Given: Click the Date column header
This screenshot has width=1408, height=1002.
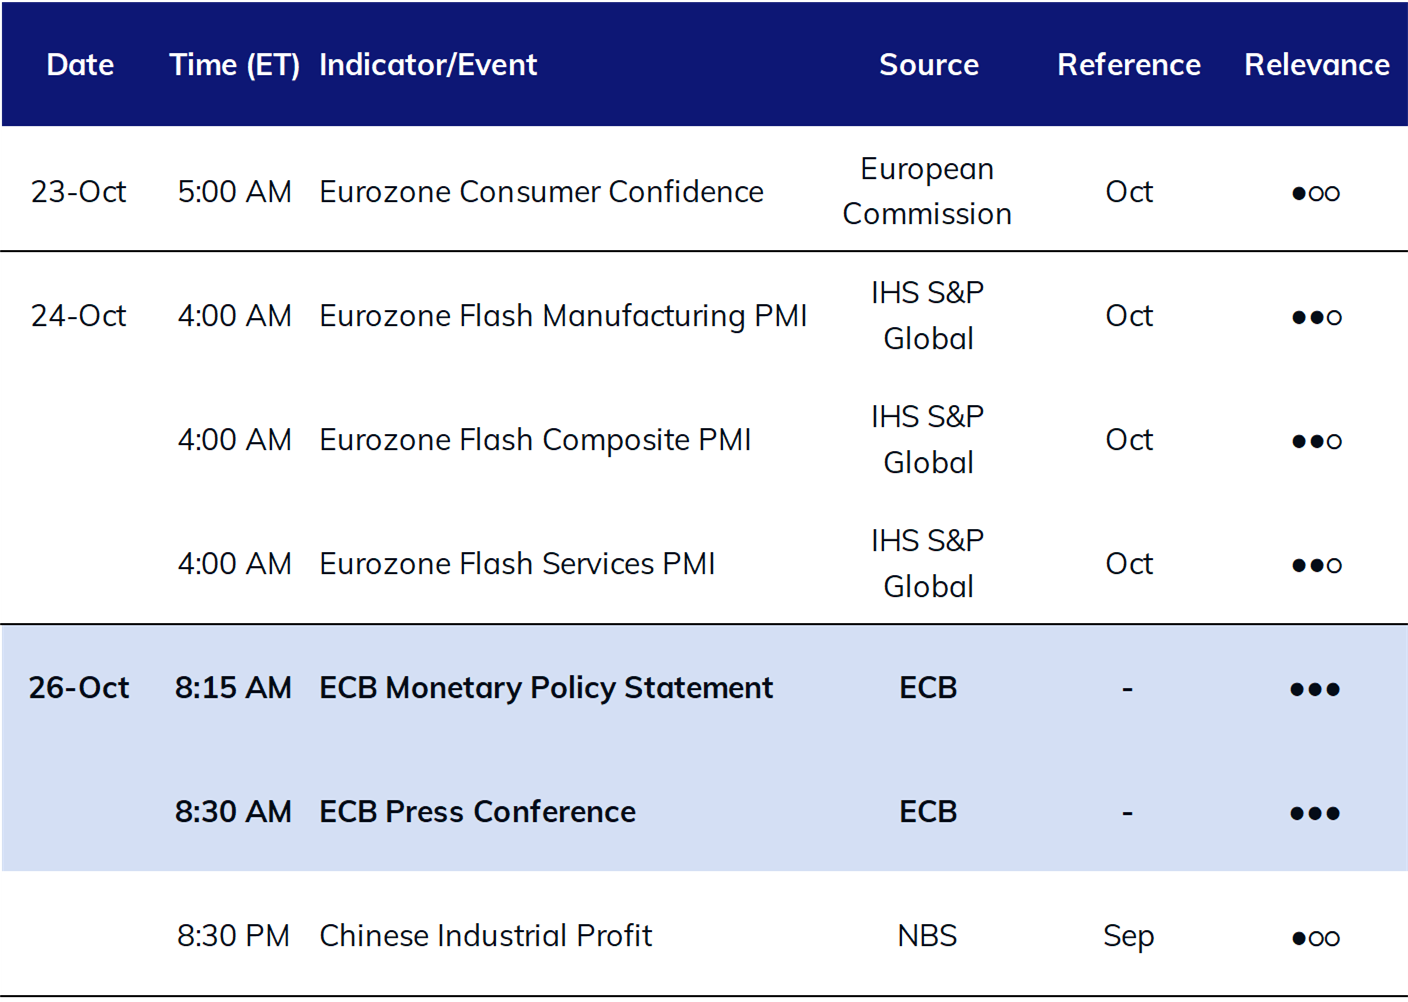Looking at the screenshot, I should coord(80,65).
